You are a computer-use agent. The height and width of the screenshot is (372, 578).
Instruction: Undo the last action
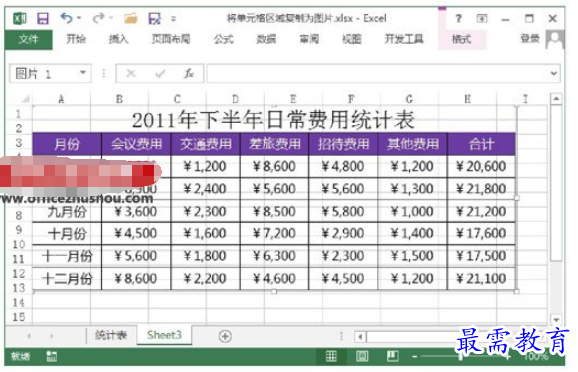66,18
